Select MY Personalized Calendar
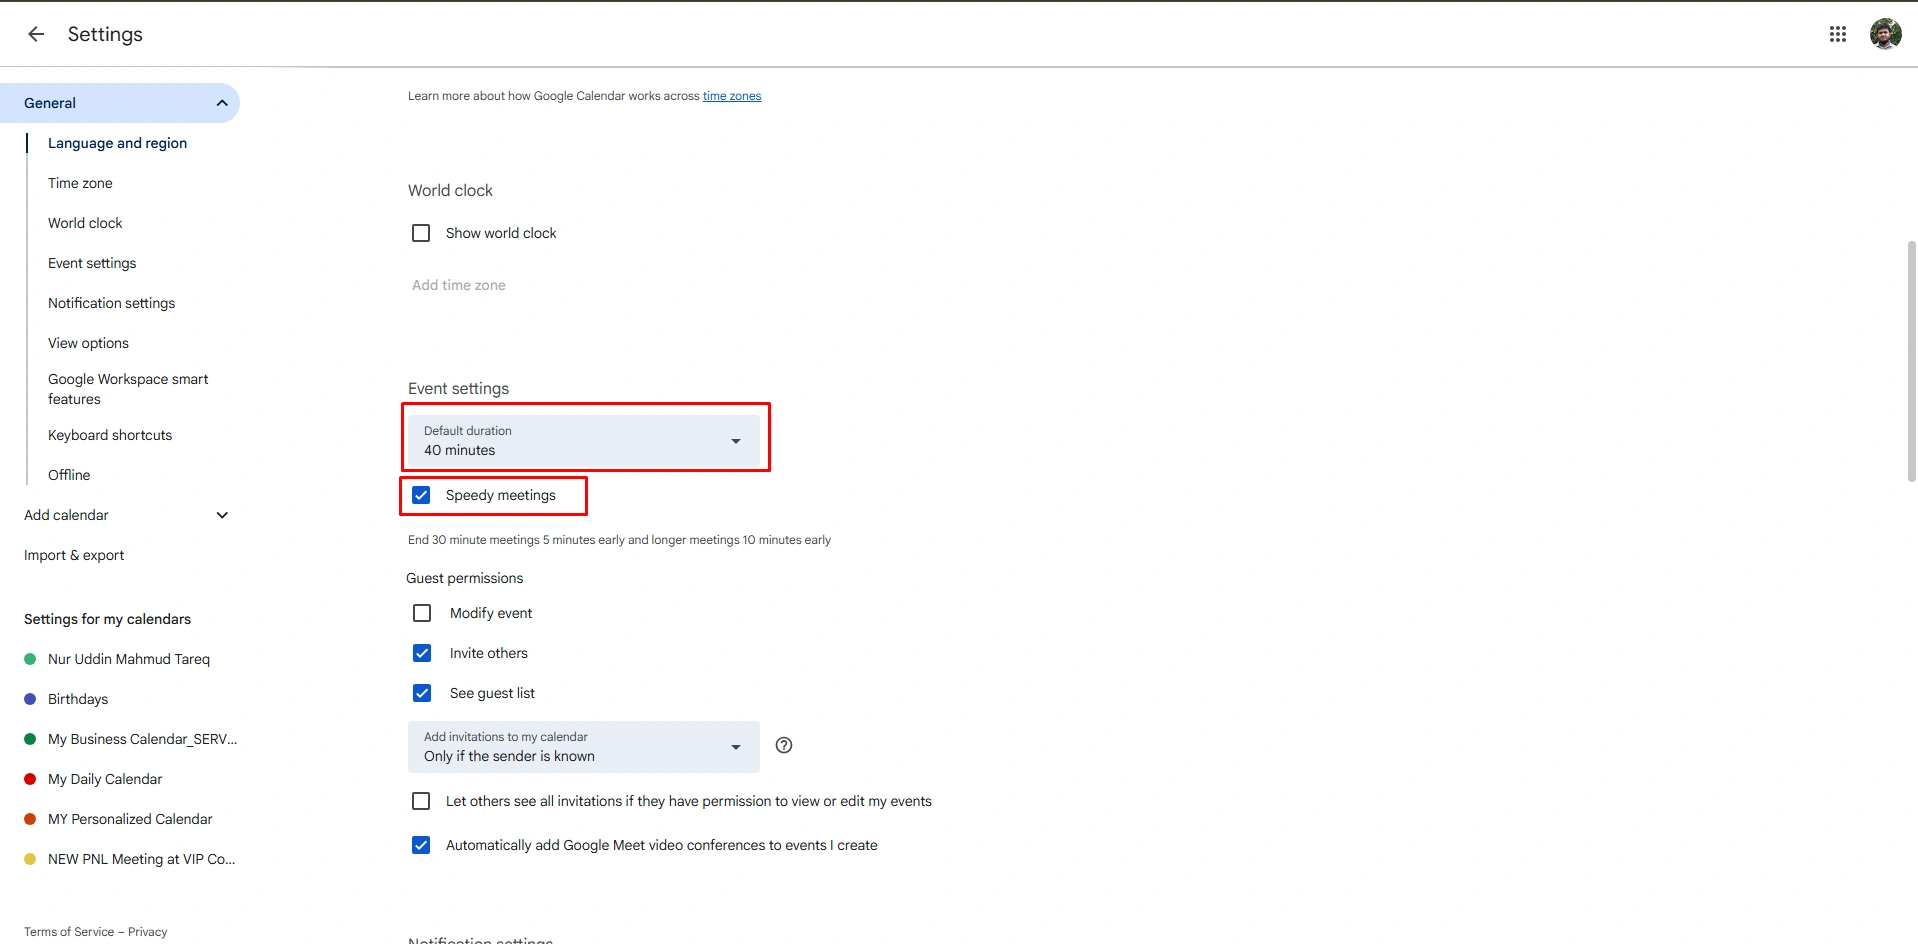Image resolution: width=1918 pixels, height=944 pixels. pos(130,819)
